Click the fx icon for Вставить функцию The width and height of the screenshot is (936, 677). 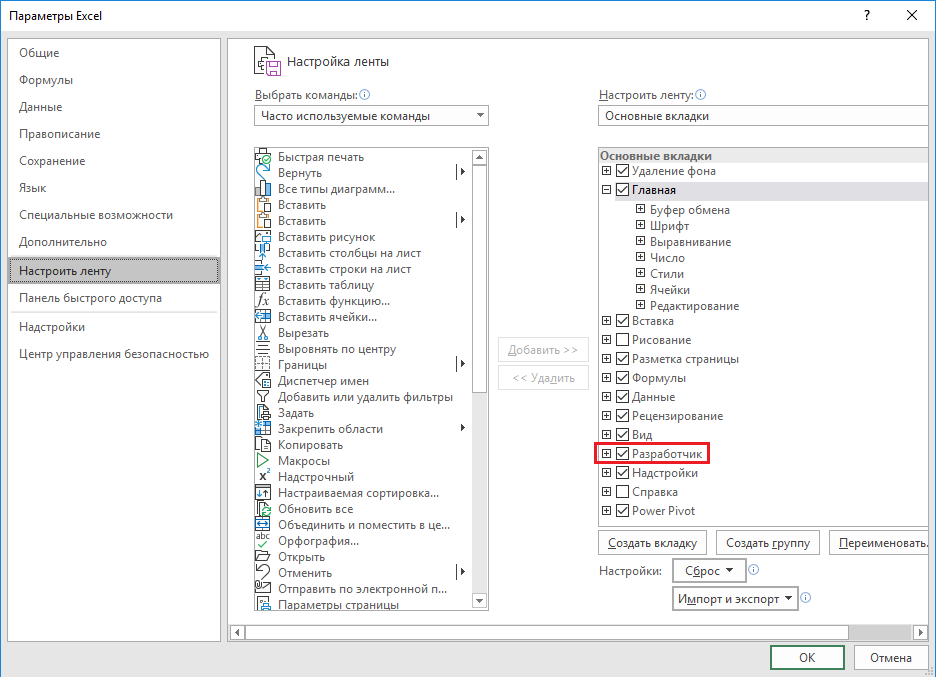[x=263, y=301]
